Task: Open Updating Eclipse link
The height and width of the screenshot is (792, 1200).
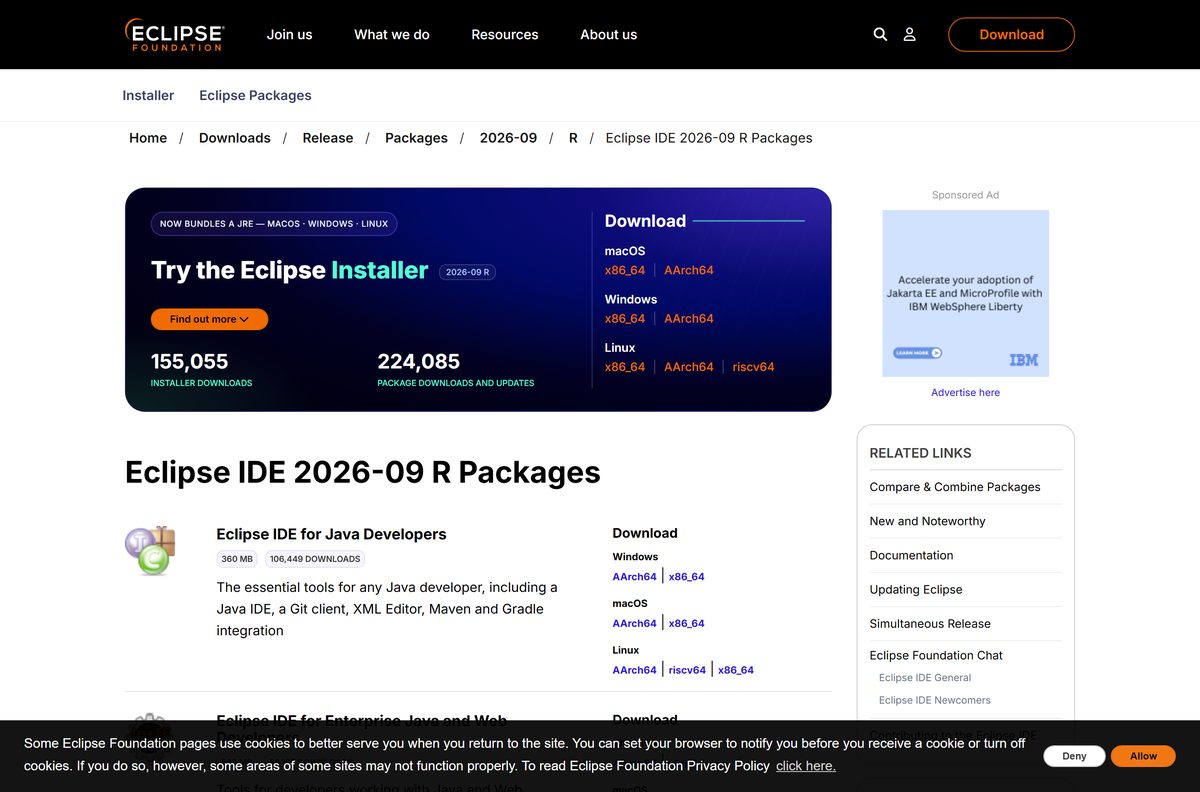Action: click(x=916, y=589)
